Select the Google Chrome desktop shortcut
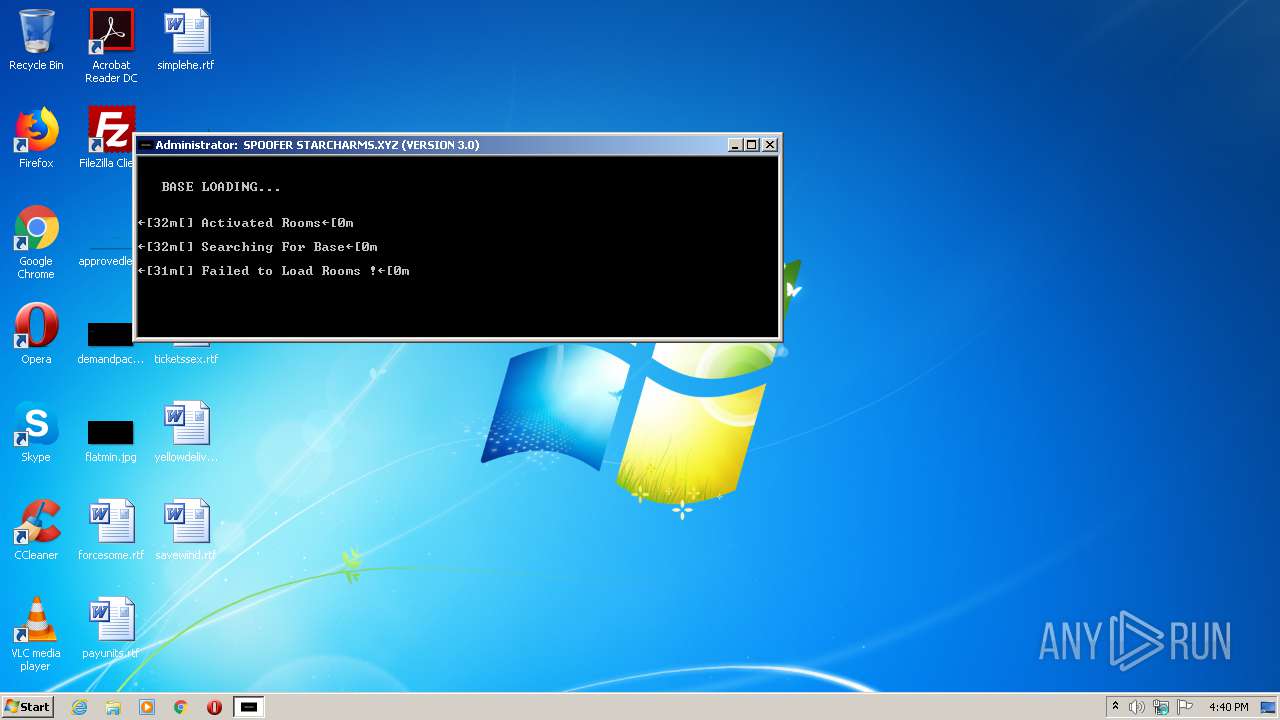 (36, 242)
